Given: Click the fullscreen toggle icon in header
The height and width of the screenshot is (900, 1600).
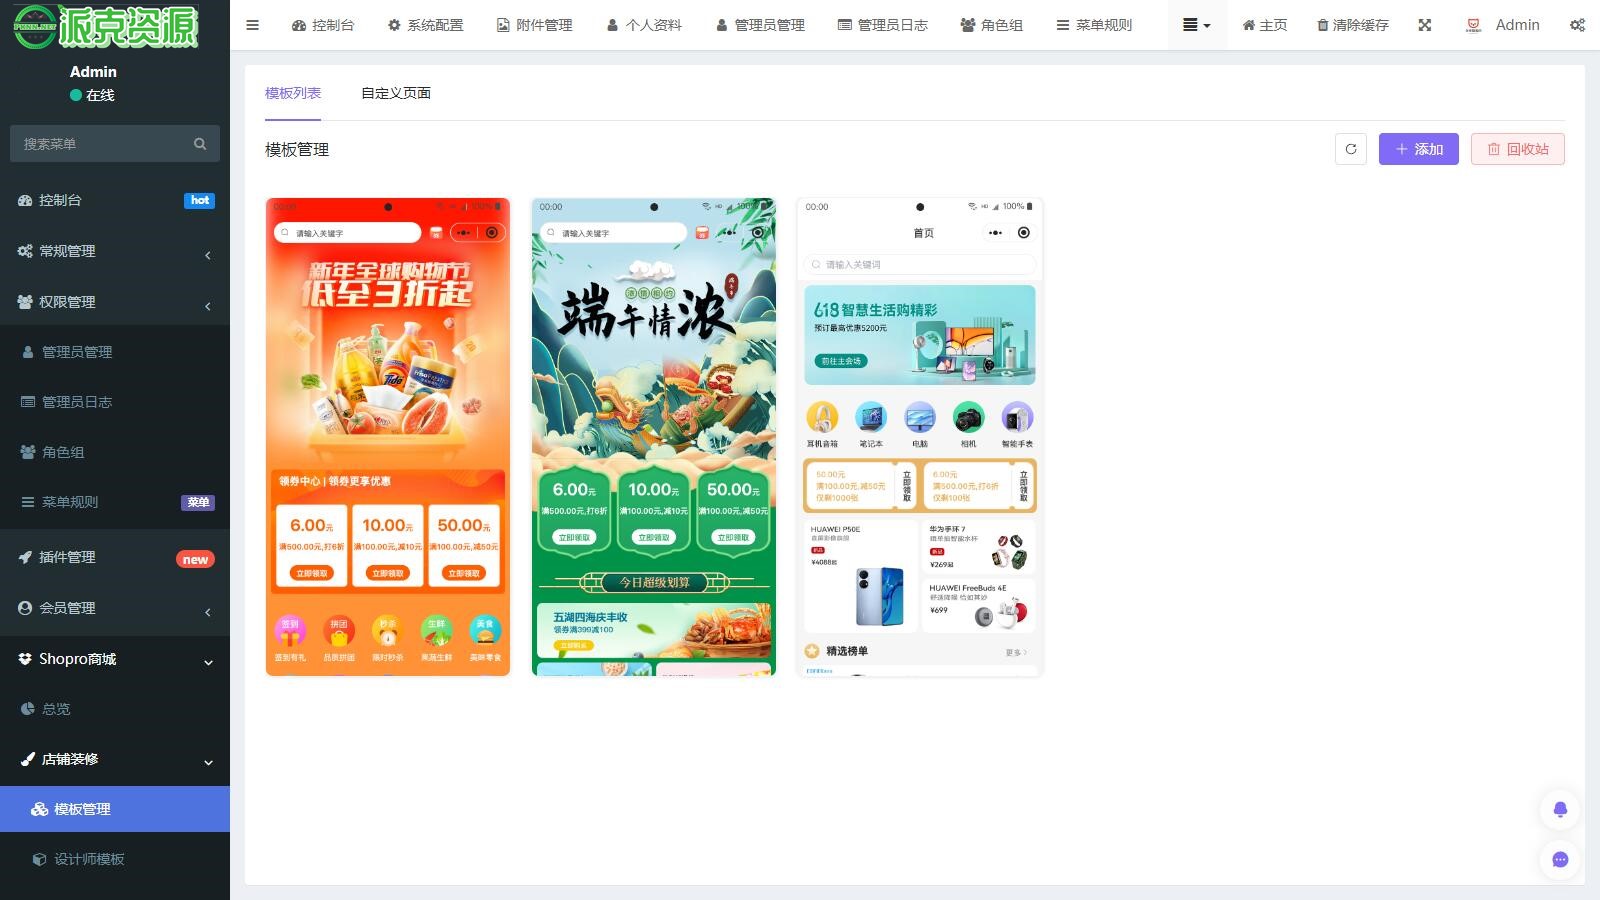Looking at the screenshot, I should tap(1424, 25).
